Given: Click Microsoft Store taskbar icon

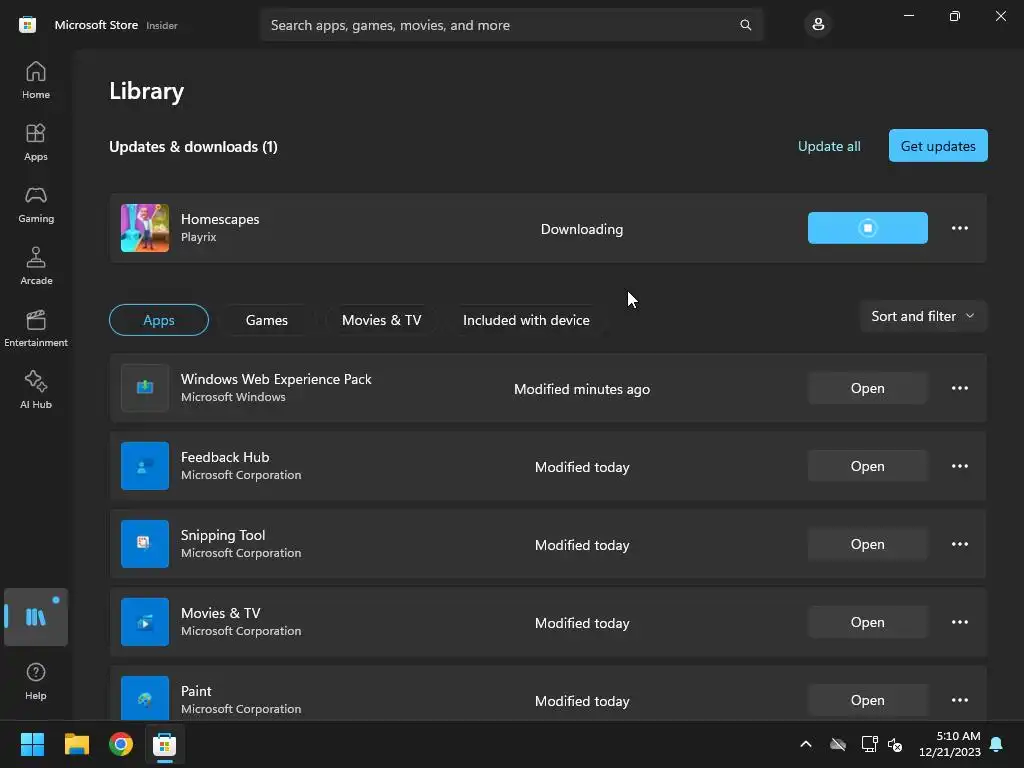Looking at the screenshot, I should point(165,744).
